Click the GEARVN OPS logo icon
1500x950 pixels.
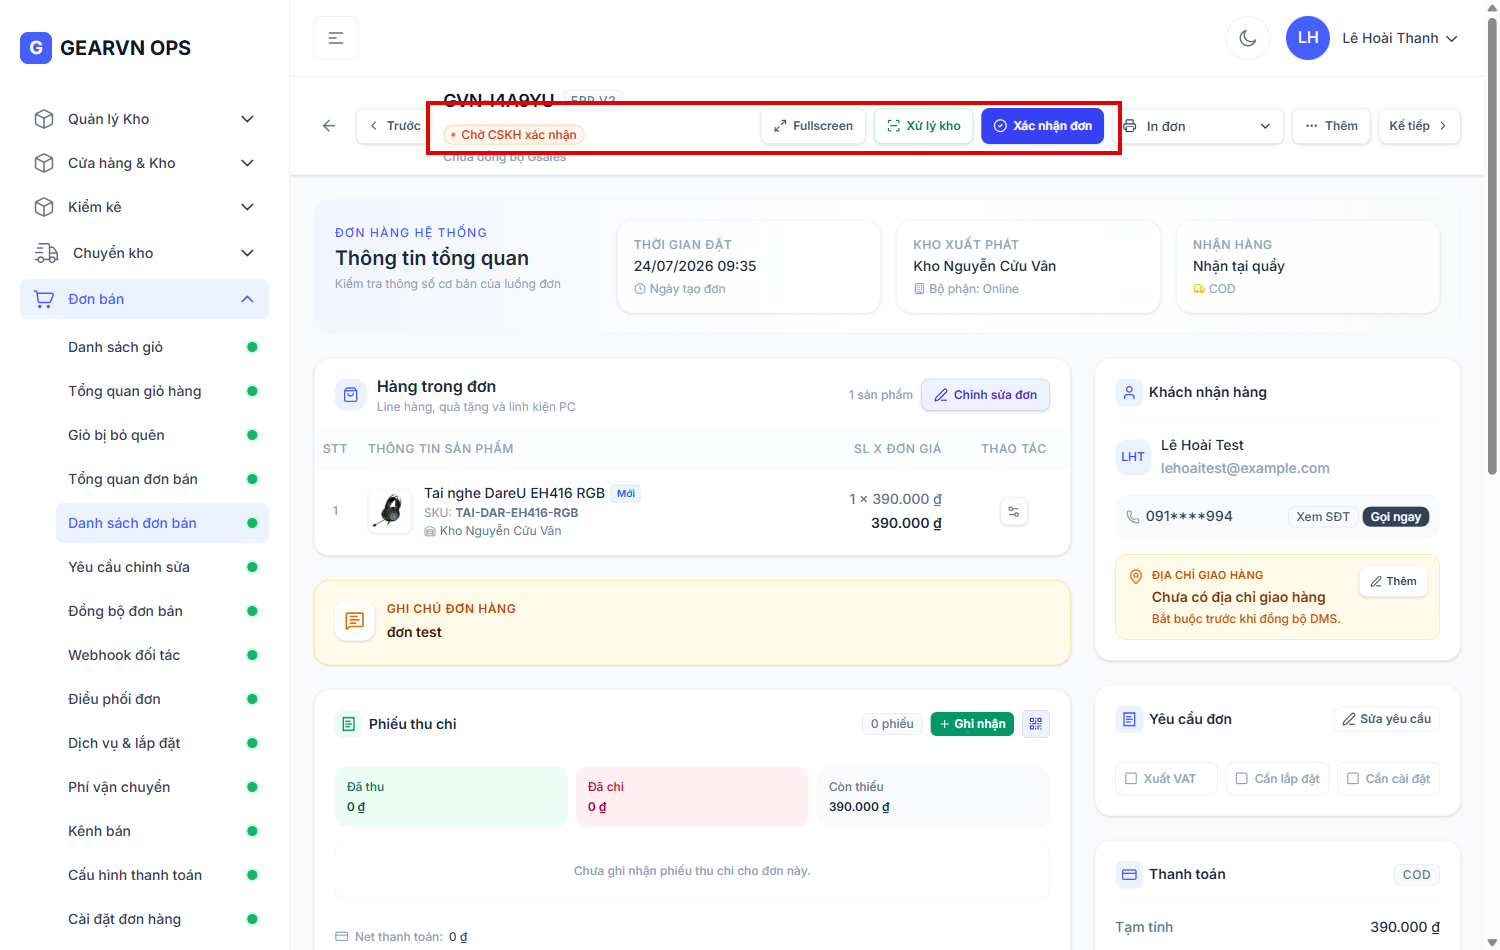pyautogui.click(x=36, y=48)
